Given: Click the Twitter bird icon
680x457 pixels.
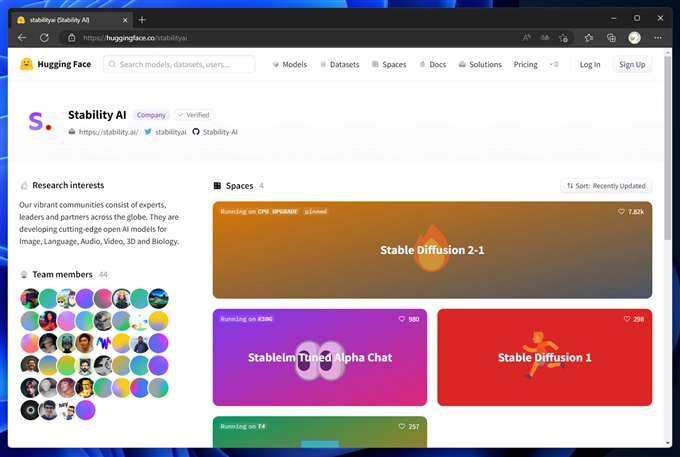Looking at the screenshot, I should click(148, 131).
